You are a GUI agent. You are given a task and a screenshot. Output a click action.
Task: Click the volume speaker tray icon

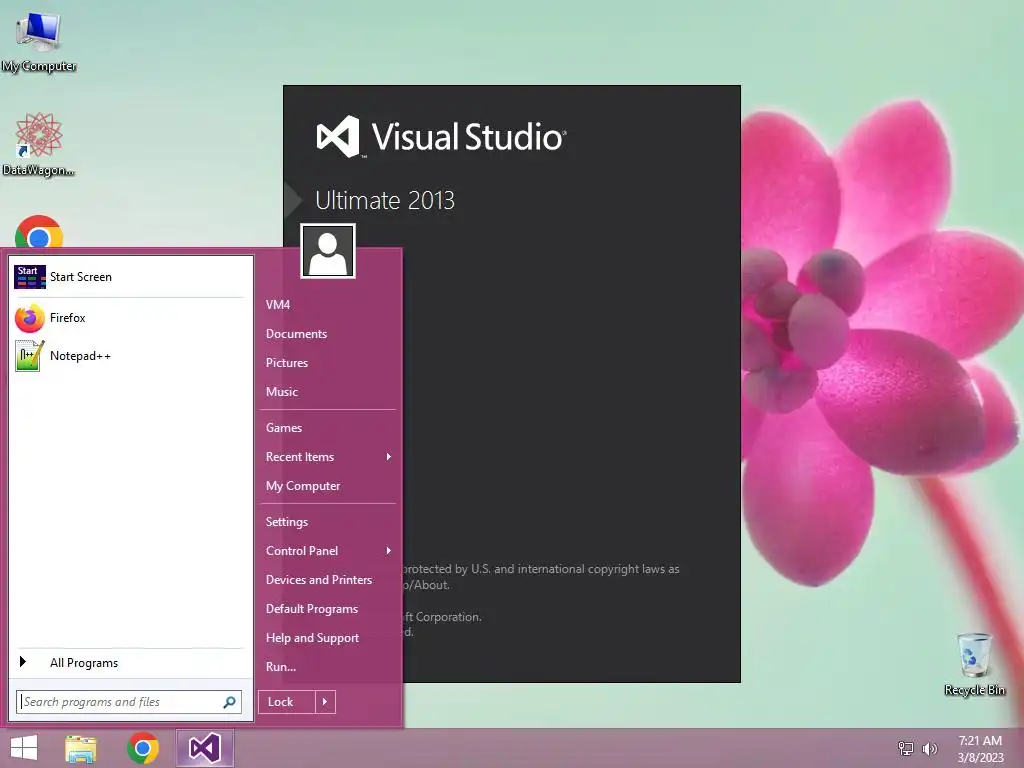[929, 748]
